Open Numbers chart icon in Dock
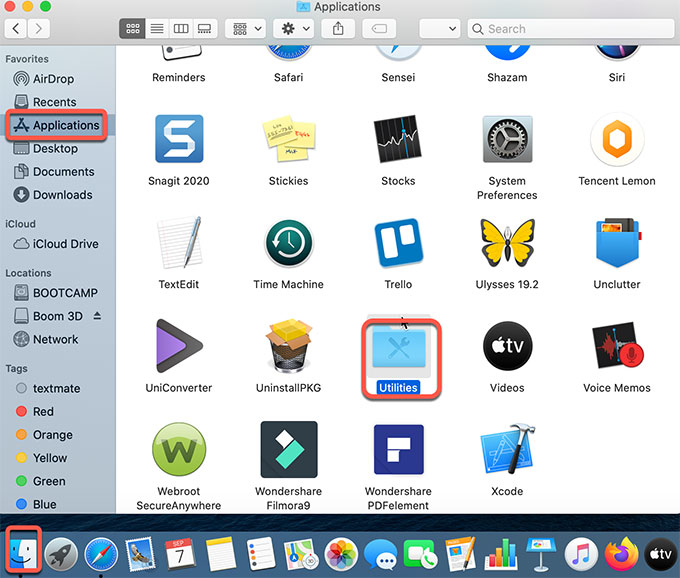This screenshot has width=680, height=578. [x=501, y=554]
